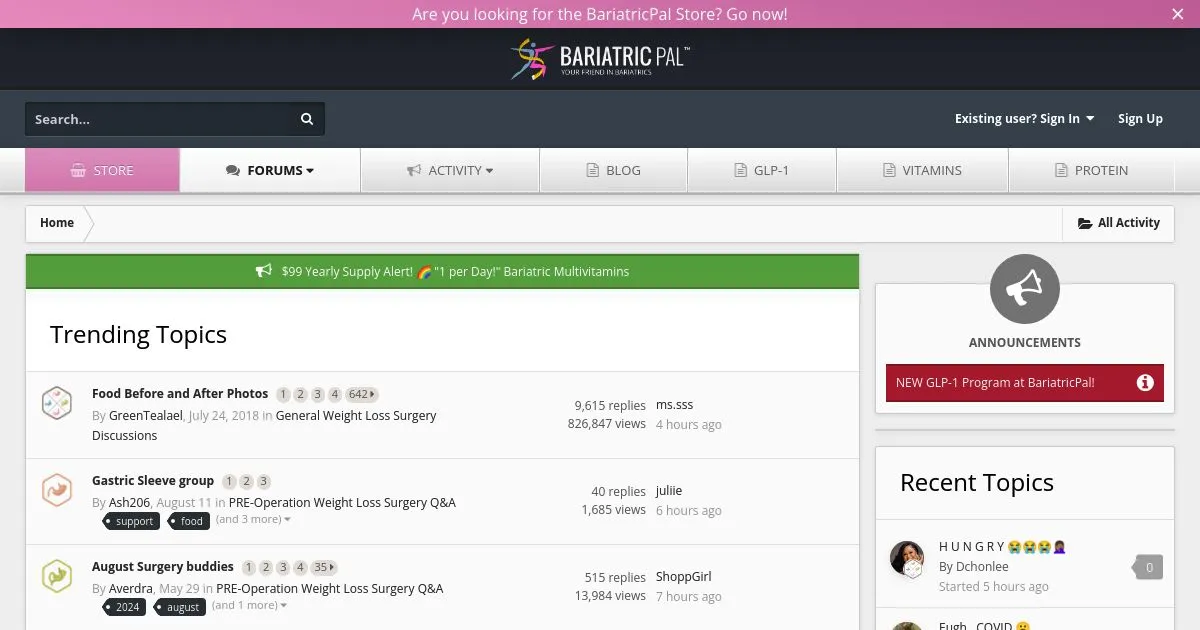Viewport: 1200px width, 630px height.
Task: View ms.sss profile
Action: [674, 405]
